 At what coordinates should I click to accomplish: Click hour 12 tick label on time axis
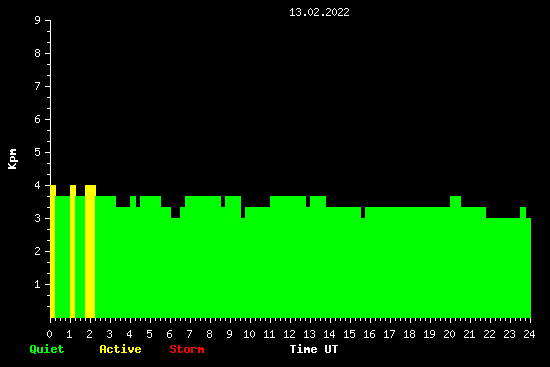coord(289,334)
